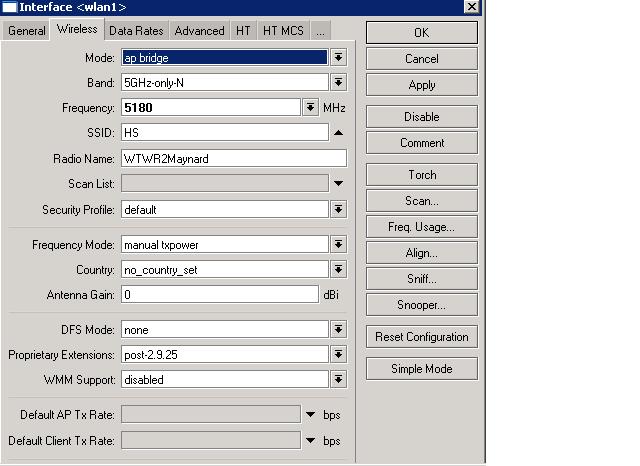The height and width of the screenshot is (466, 640).
Task: Click the DFS Mode field showing none
Action: click(224, 330)
